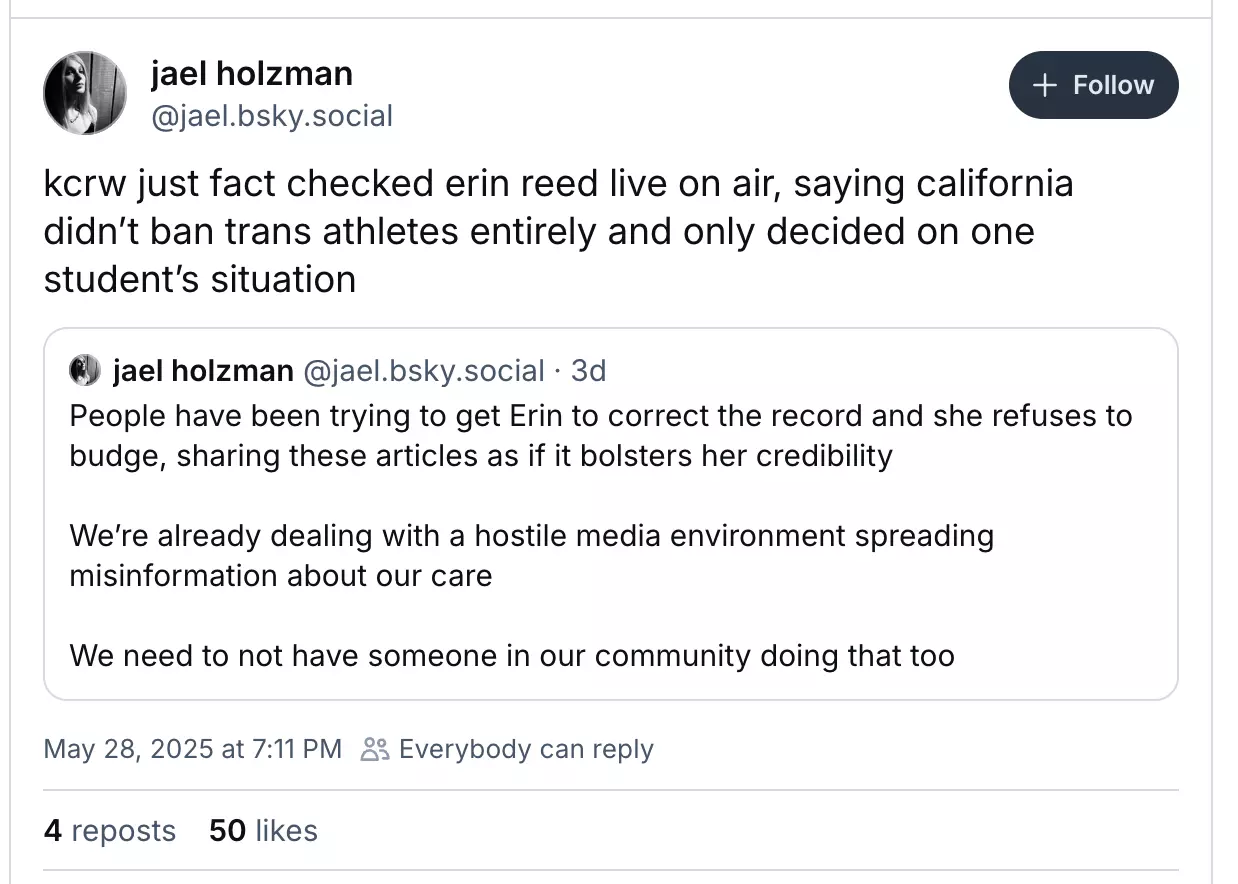Click the plus icon on the Follow button
Screen dimensions: 1238x884
point(1044,86)
